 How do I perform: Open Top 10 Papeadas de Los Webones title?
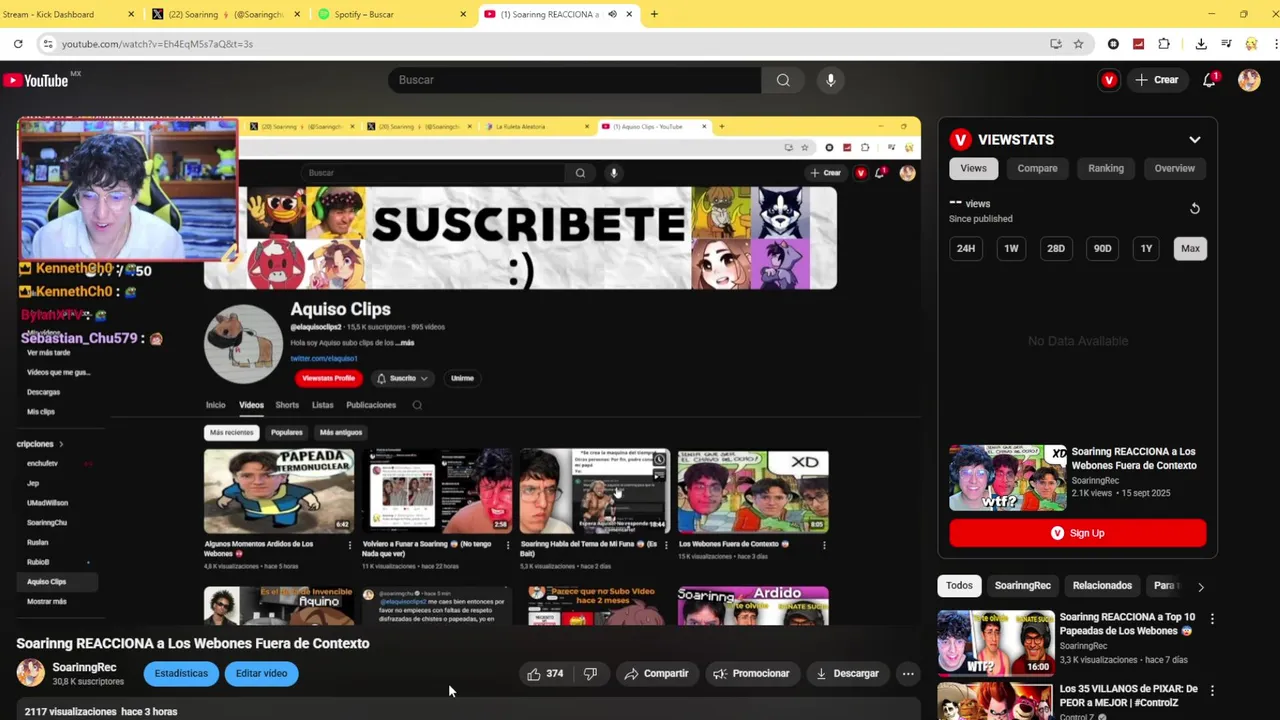tap(1127, 624)
